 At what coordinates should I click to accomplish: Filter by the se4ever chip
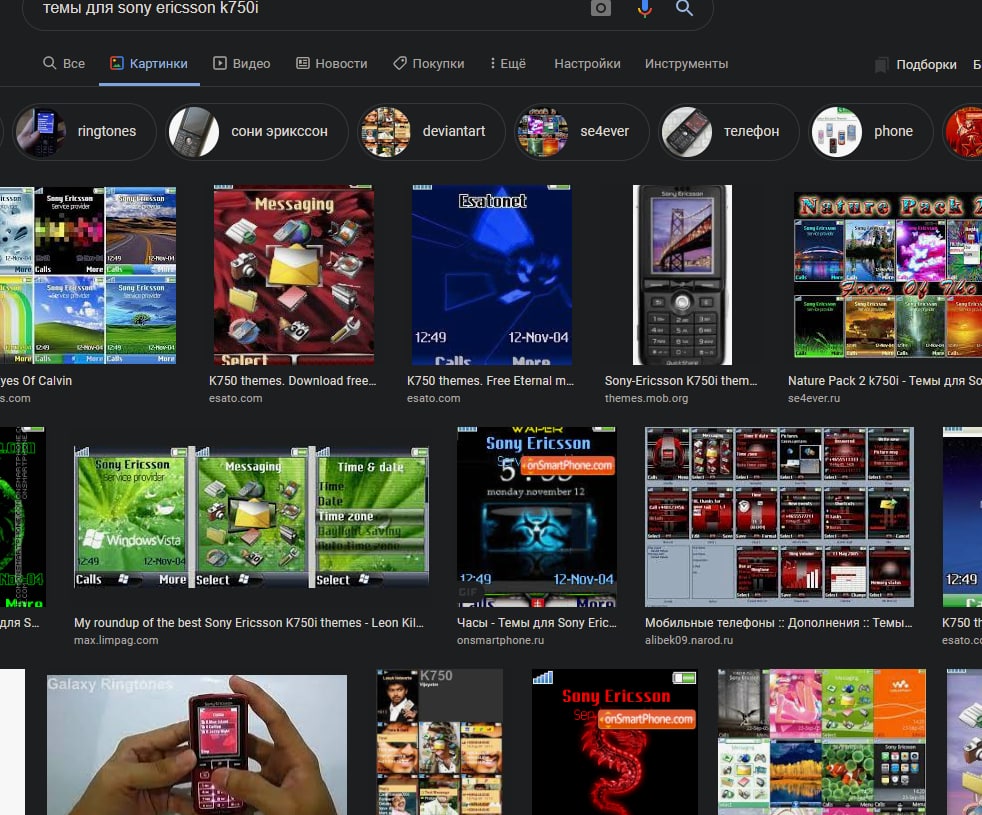click(582, 132)
